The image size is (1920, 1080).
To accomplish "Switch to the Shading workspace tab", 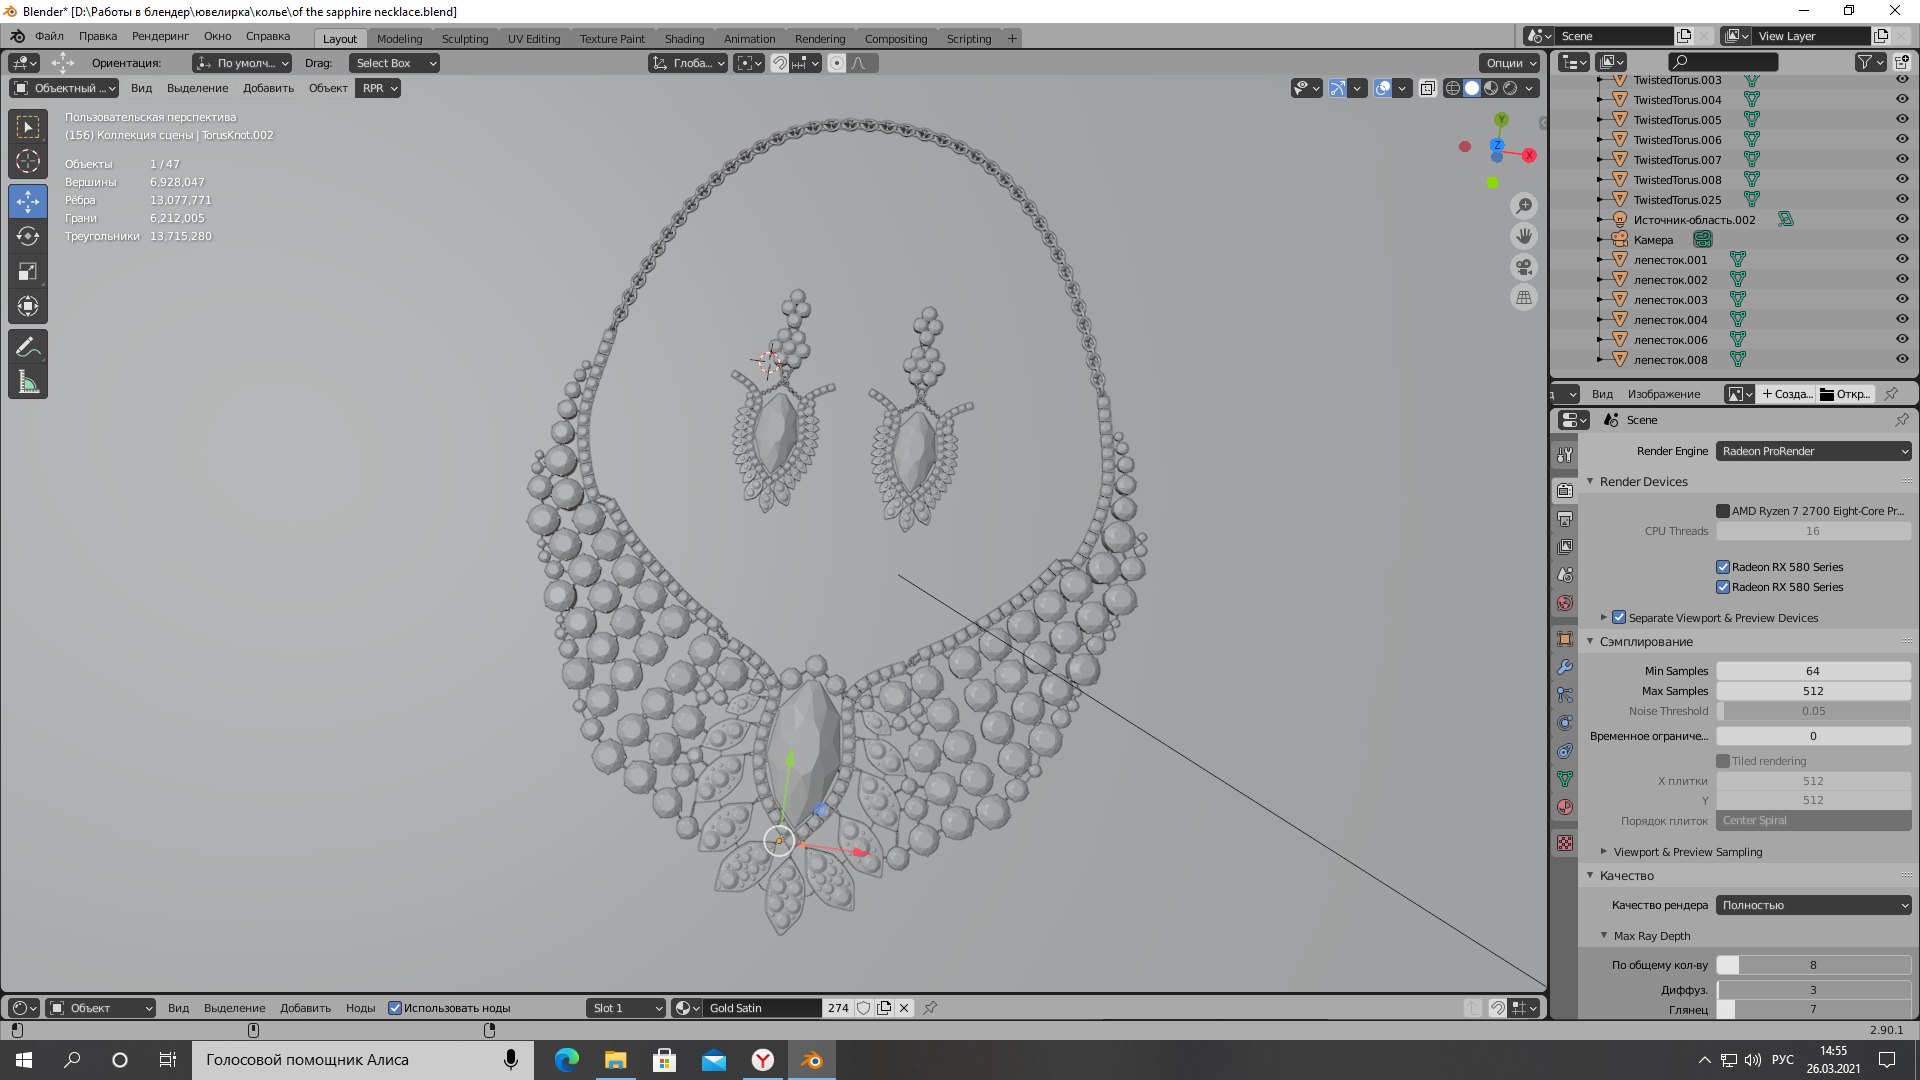I will pyautogui.click(x=684, y=38).
